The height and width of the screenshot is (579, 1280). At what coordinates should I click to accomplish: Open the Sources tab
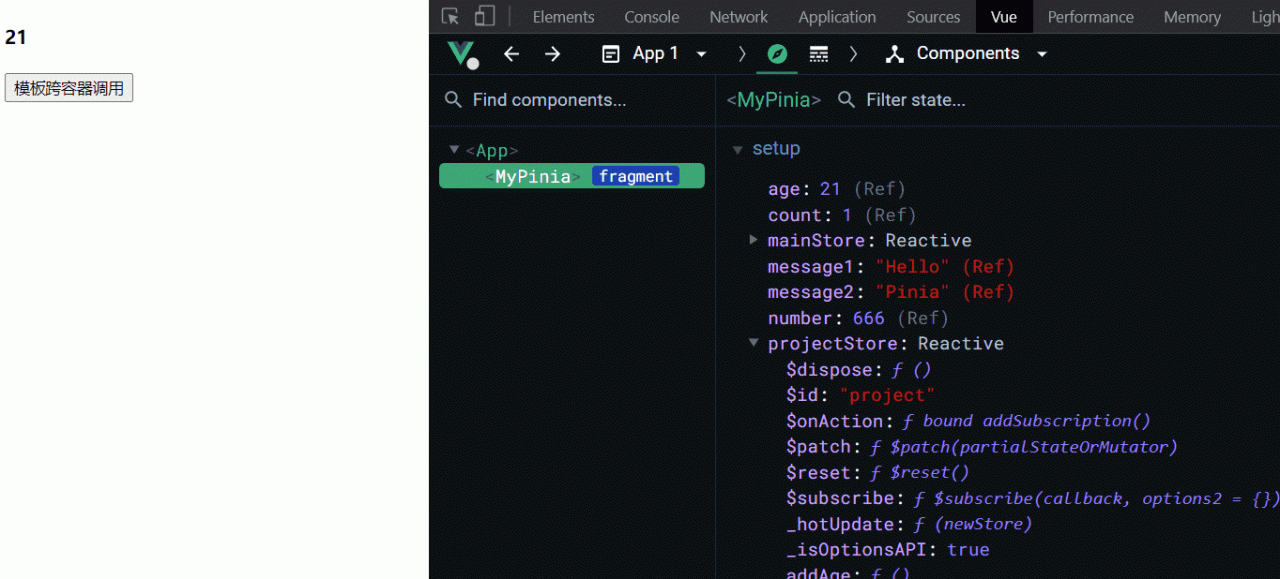point(933,17)
